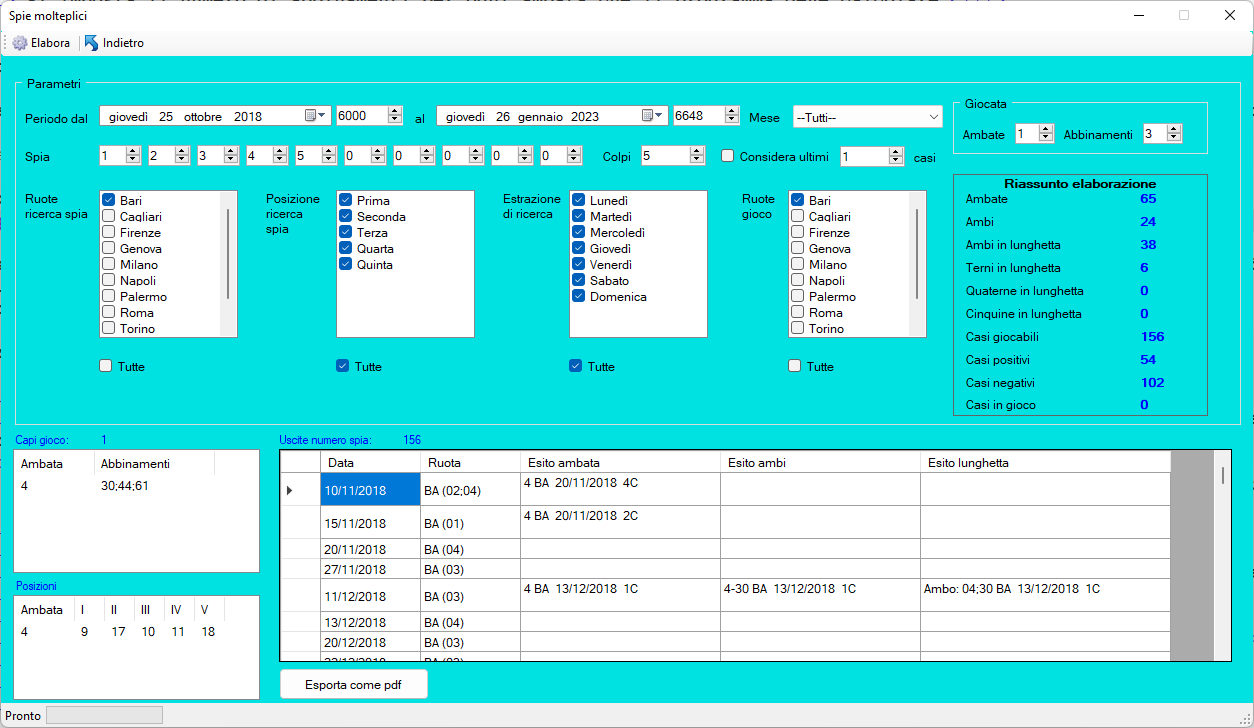Image resolution: width=1254 pixels, height=728 pixels.
Task: Select abbinamenti value 30;44;61
Action: [x=125, y=485]
